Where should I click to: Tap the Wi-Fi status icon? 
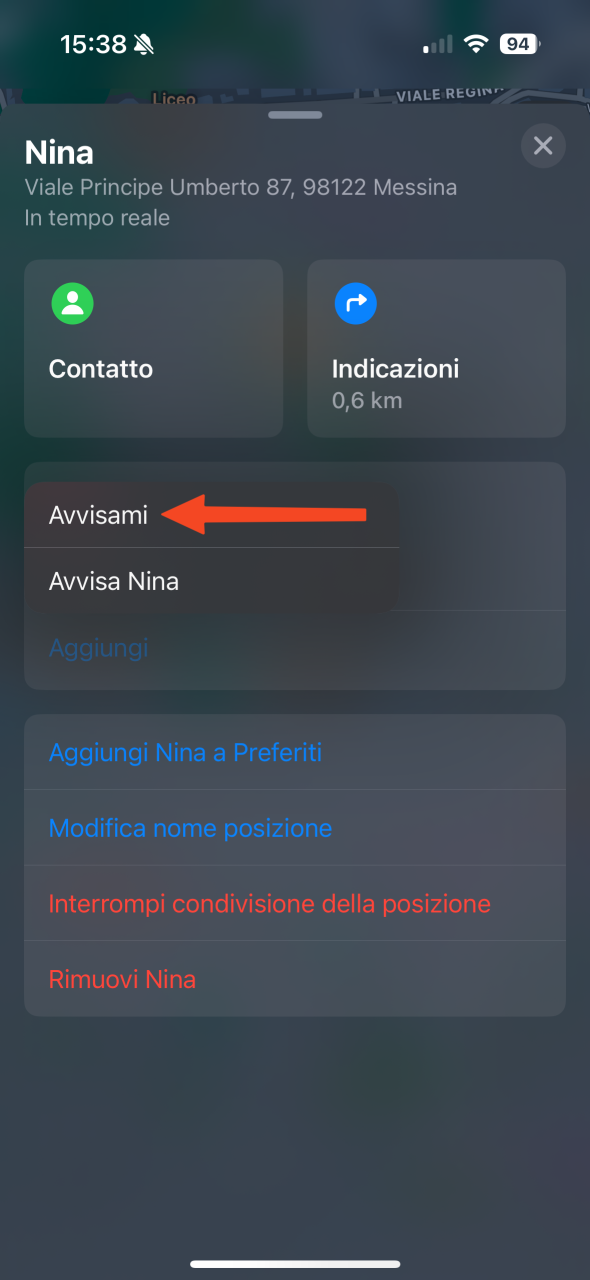[477, 44]
